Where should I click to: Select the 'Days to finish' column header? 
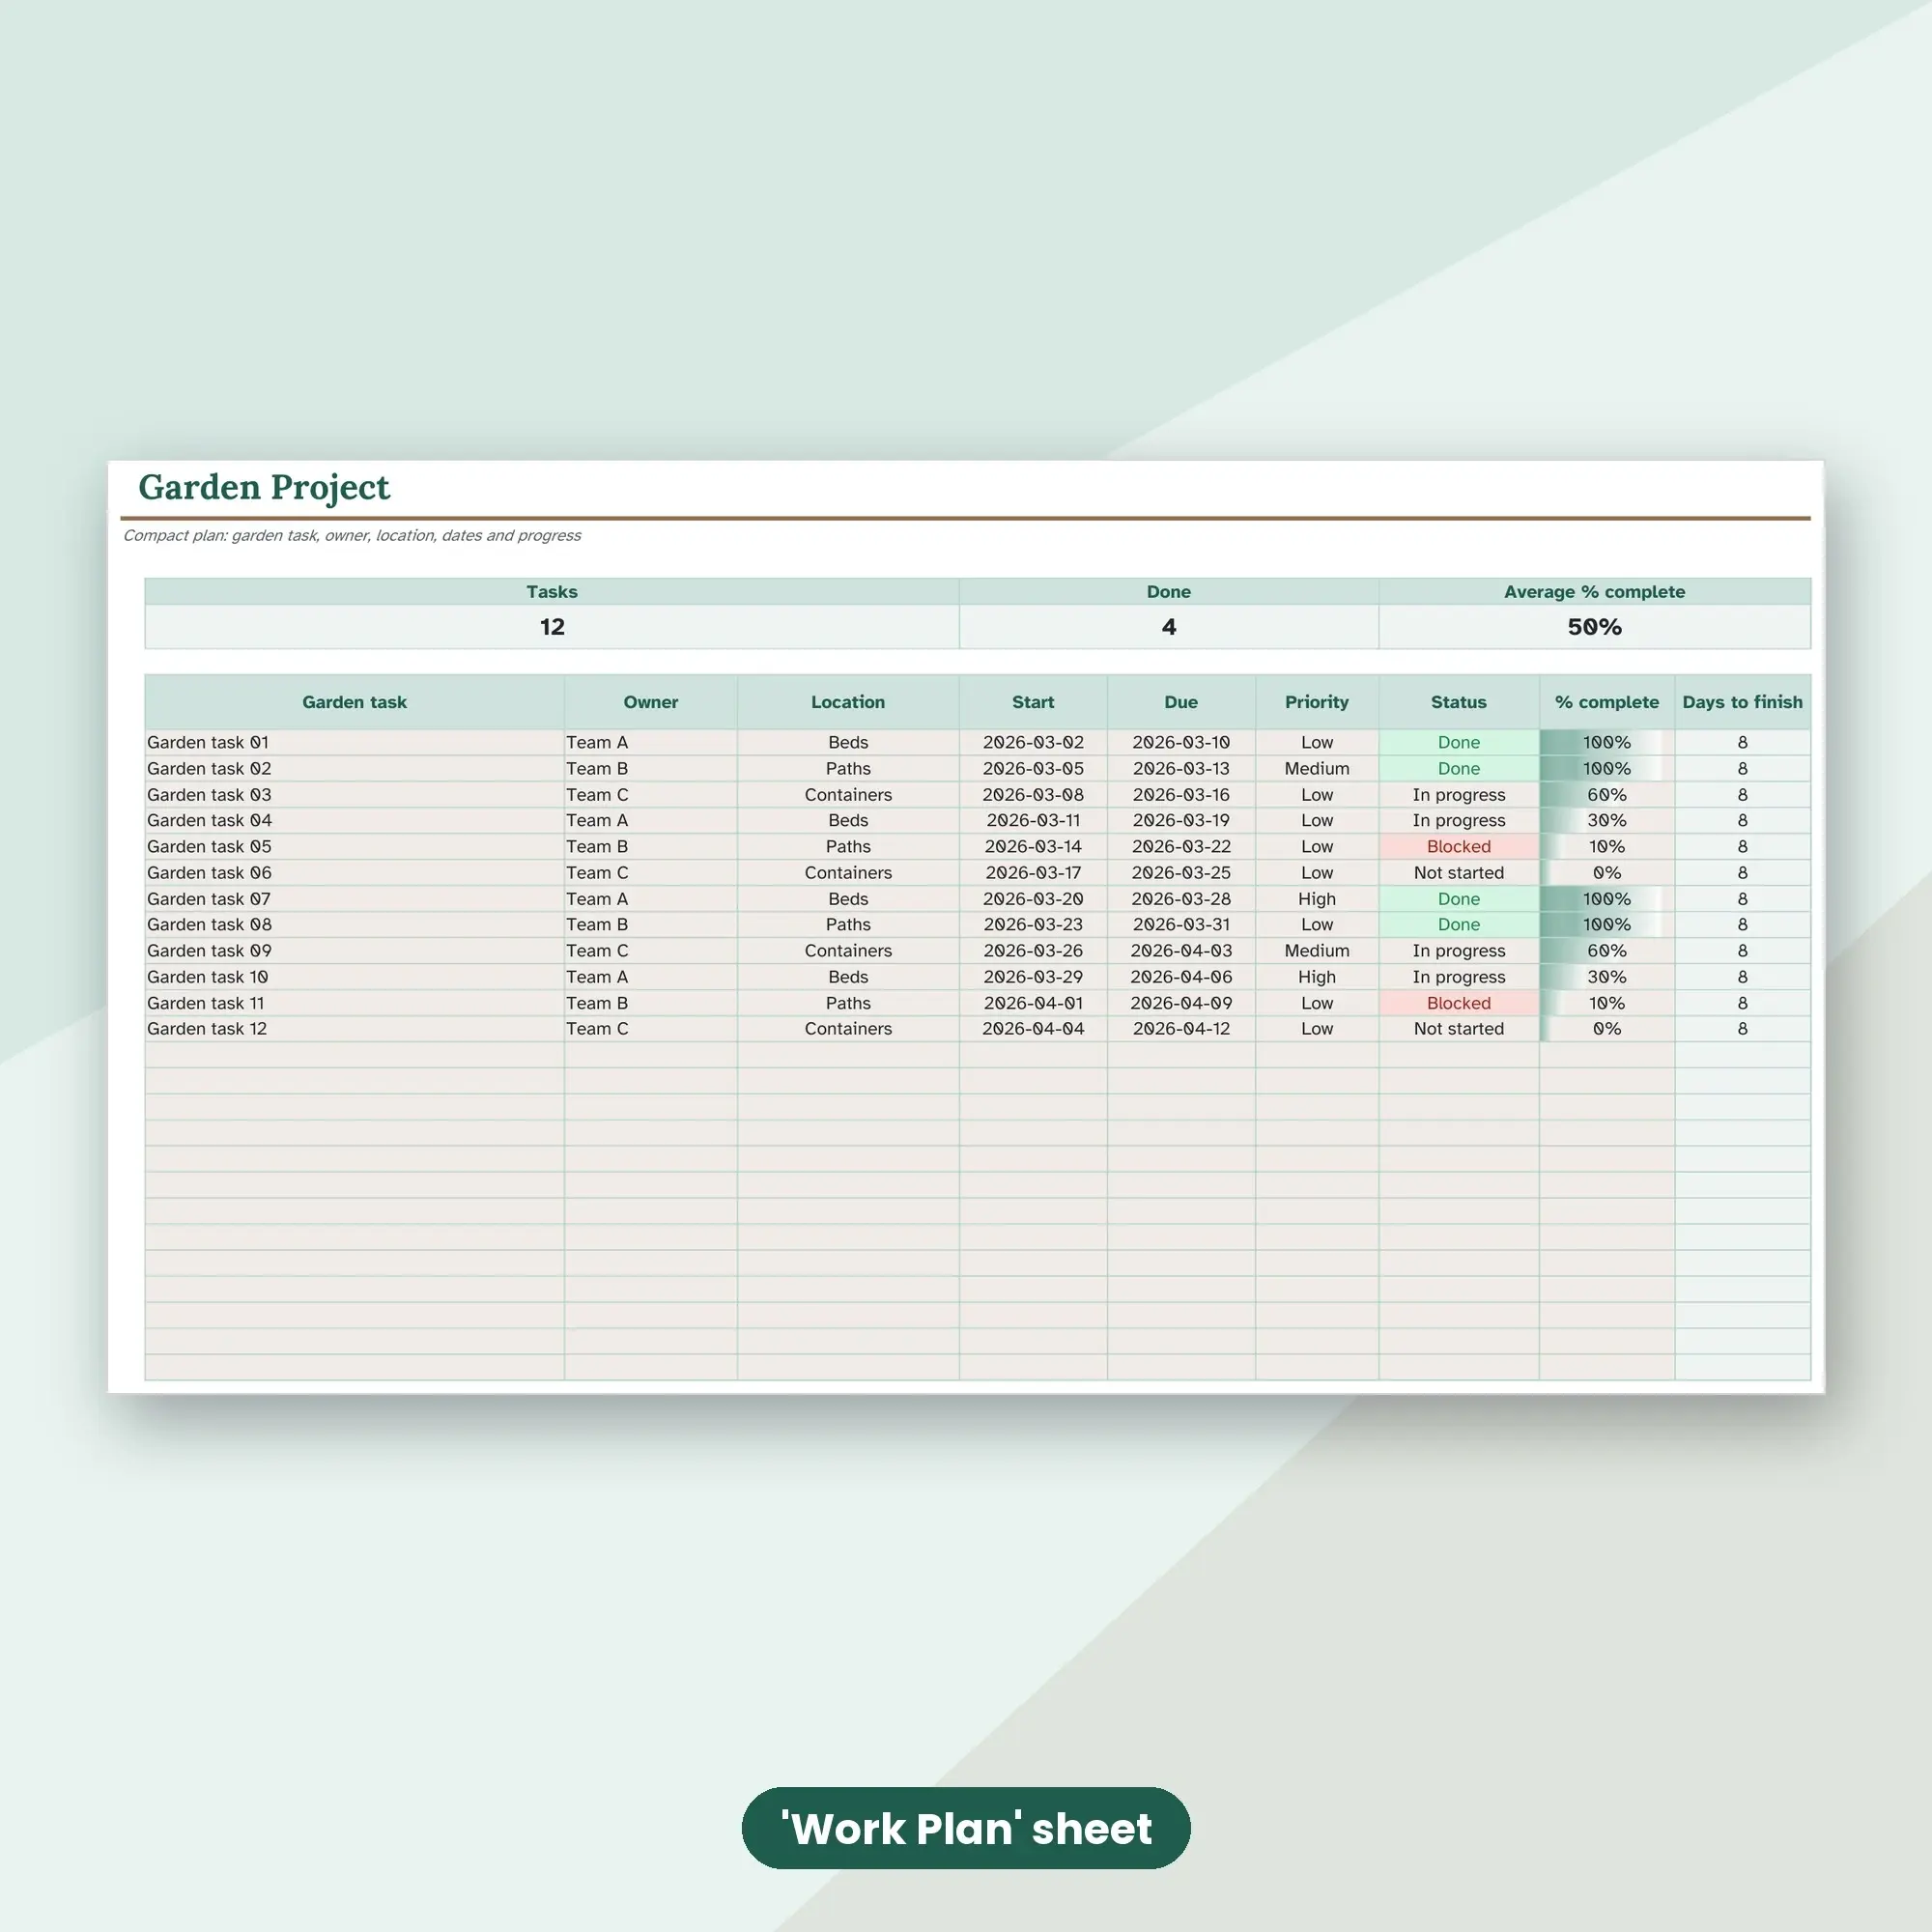click(x=1743, y=702)
